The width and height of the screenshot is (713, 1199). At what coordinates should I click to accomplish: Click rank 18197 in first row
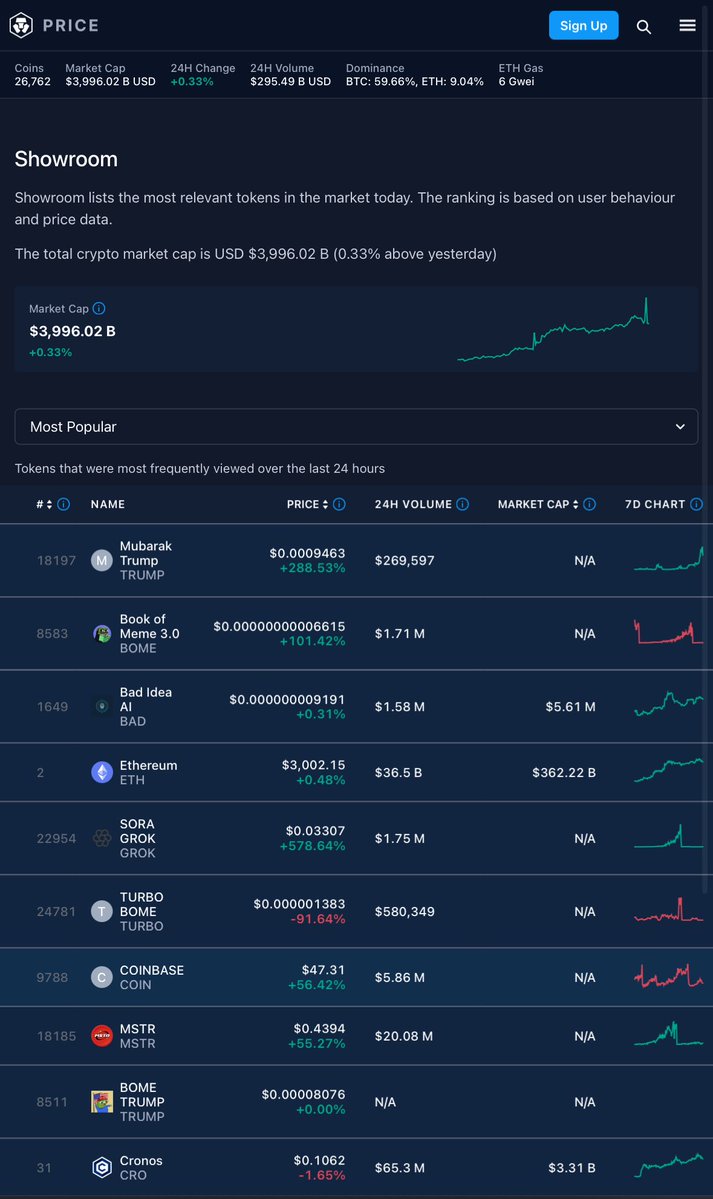tap(57, 561)
